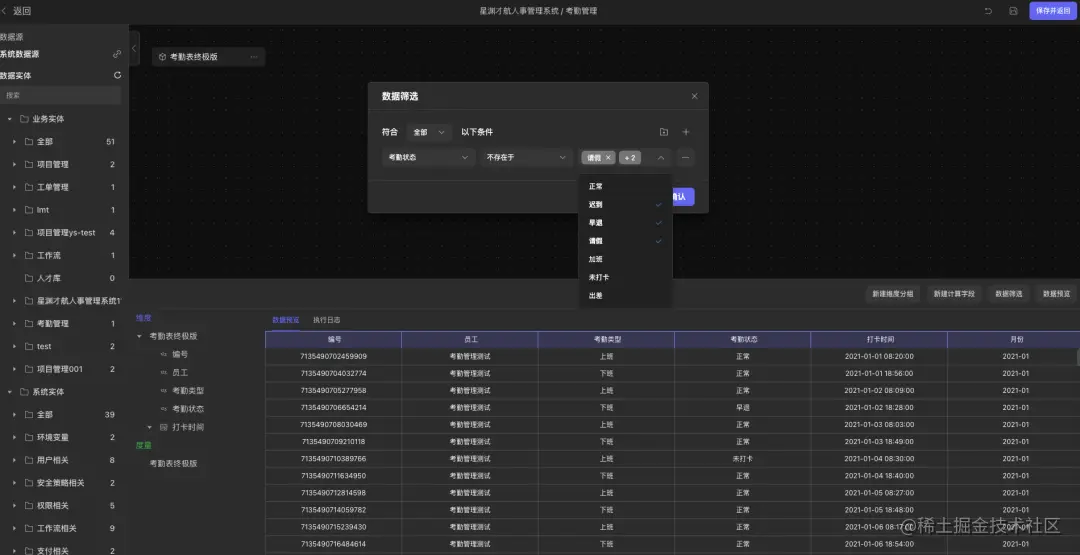Click the data table vertical scrollbar thumb
Viewport: 1080px width, 555px height.
click(x=1078, y=357)
